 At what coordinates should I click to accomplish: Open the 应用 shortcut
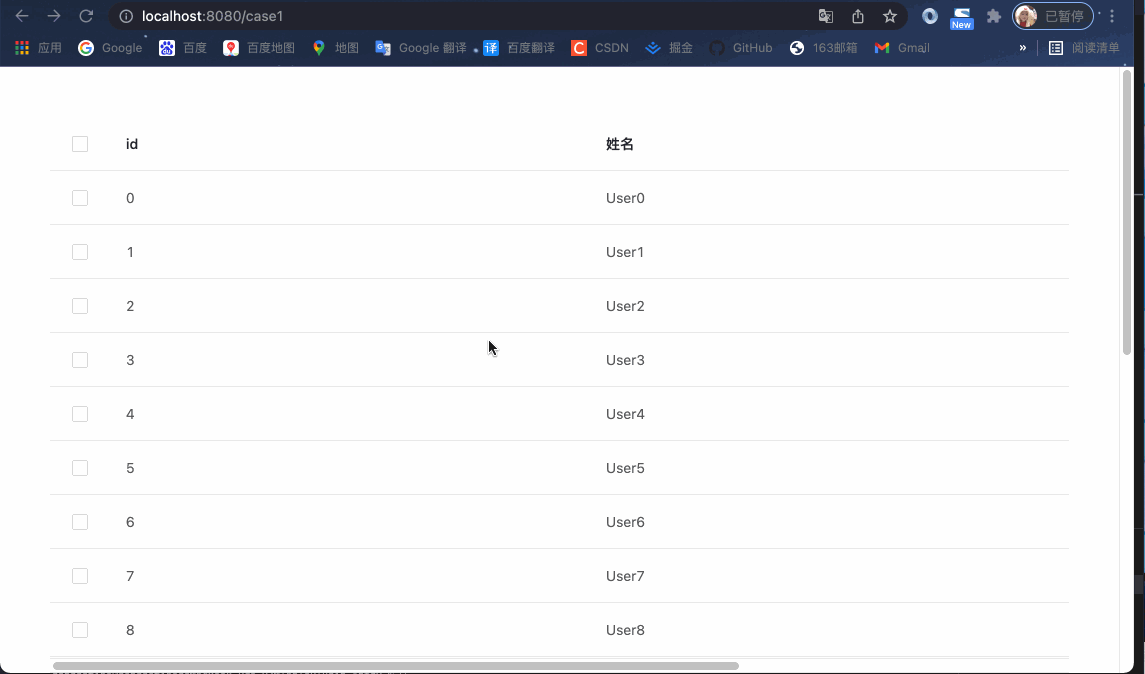[x=37, y=47]
